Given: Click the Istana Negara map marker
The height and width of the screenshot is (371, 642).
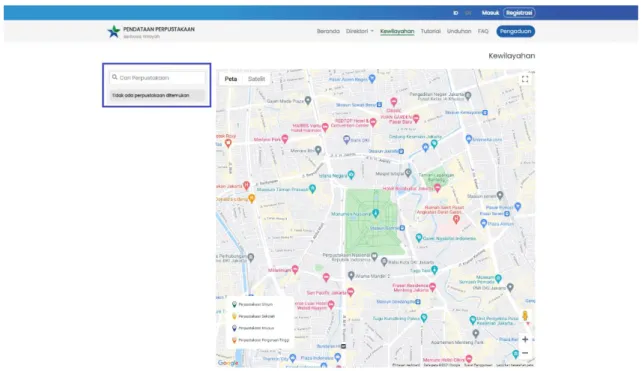Looking at the screenshot, I should [351, 175].
